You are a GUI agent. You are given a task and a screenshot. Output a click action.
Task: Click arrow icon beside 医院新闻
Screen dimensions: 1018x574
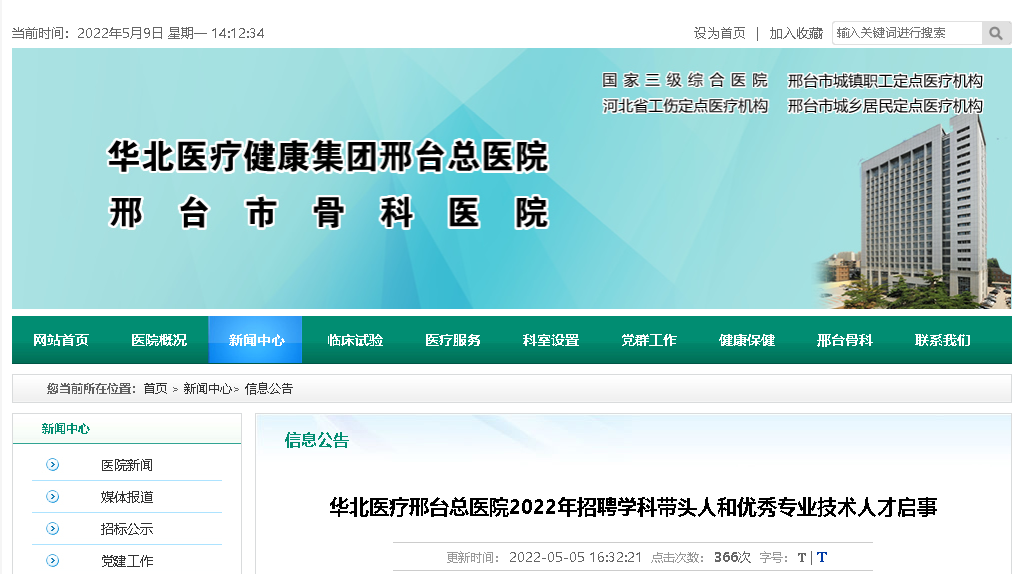point(53,465)
